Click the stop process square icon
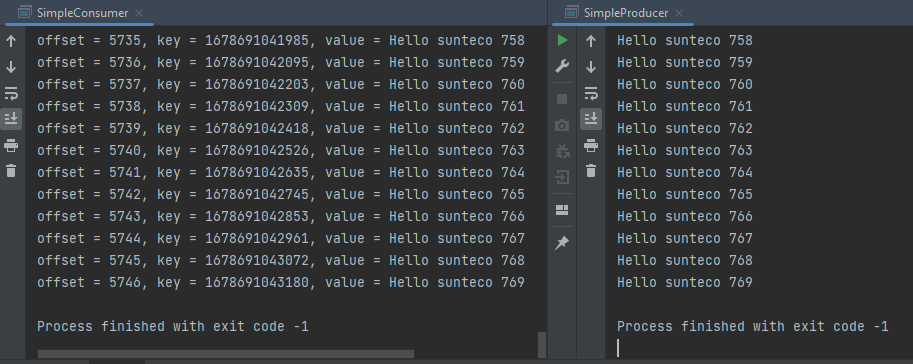This screenshot has height=364, width=913. pyautogui.click(x=562, y=99)
